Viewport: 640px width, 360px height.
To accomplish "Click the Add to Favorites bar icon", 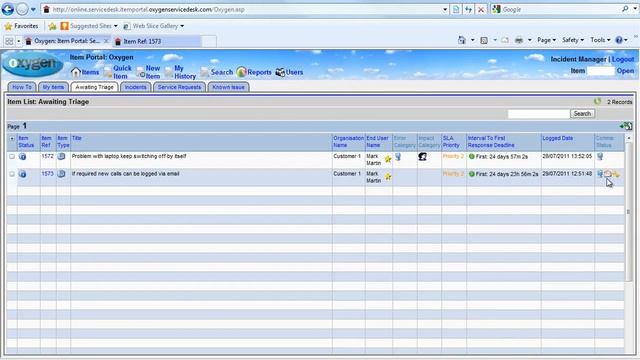I will [52, 26].
